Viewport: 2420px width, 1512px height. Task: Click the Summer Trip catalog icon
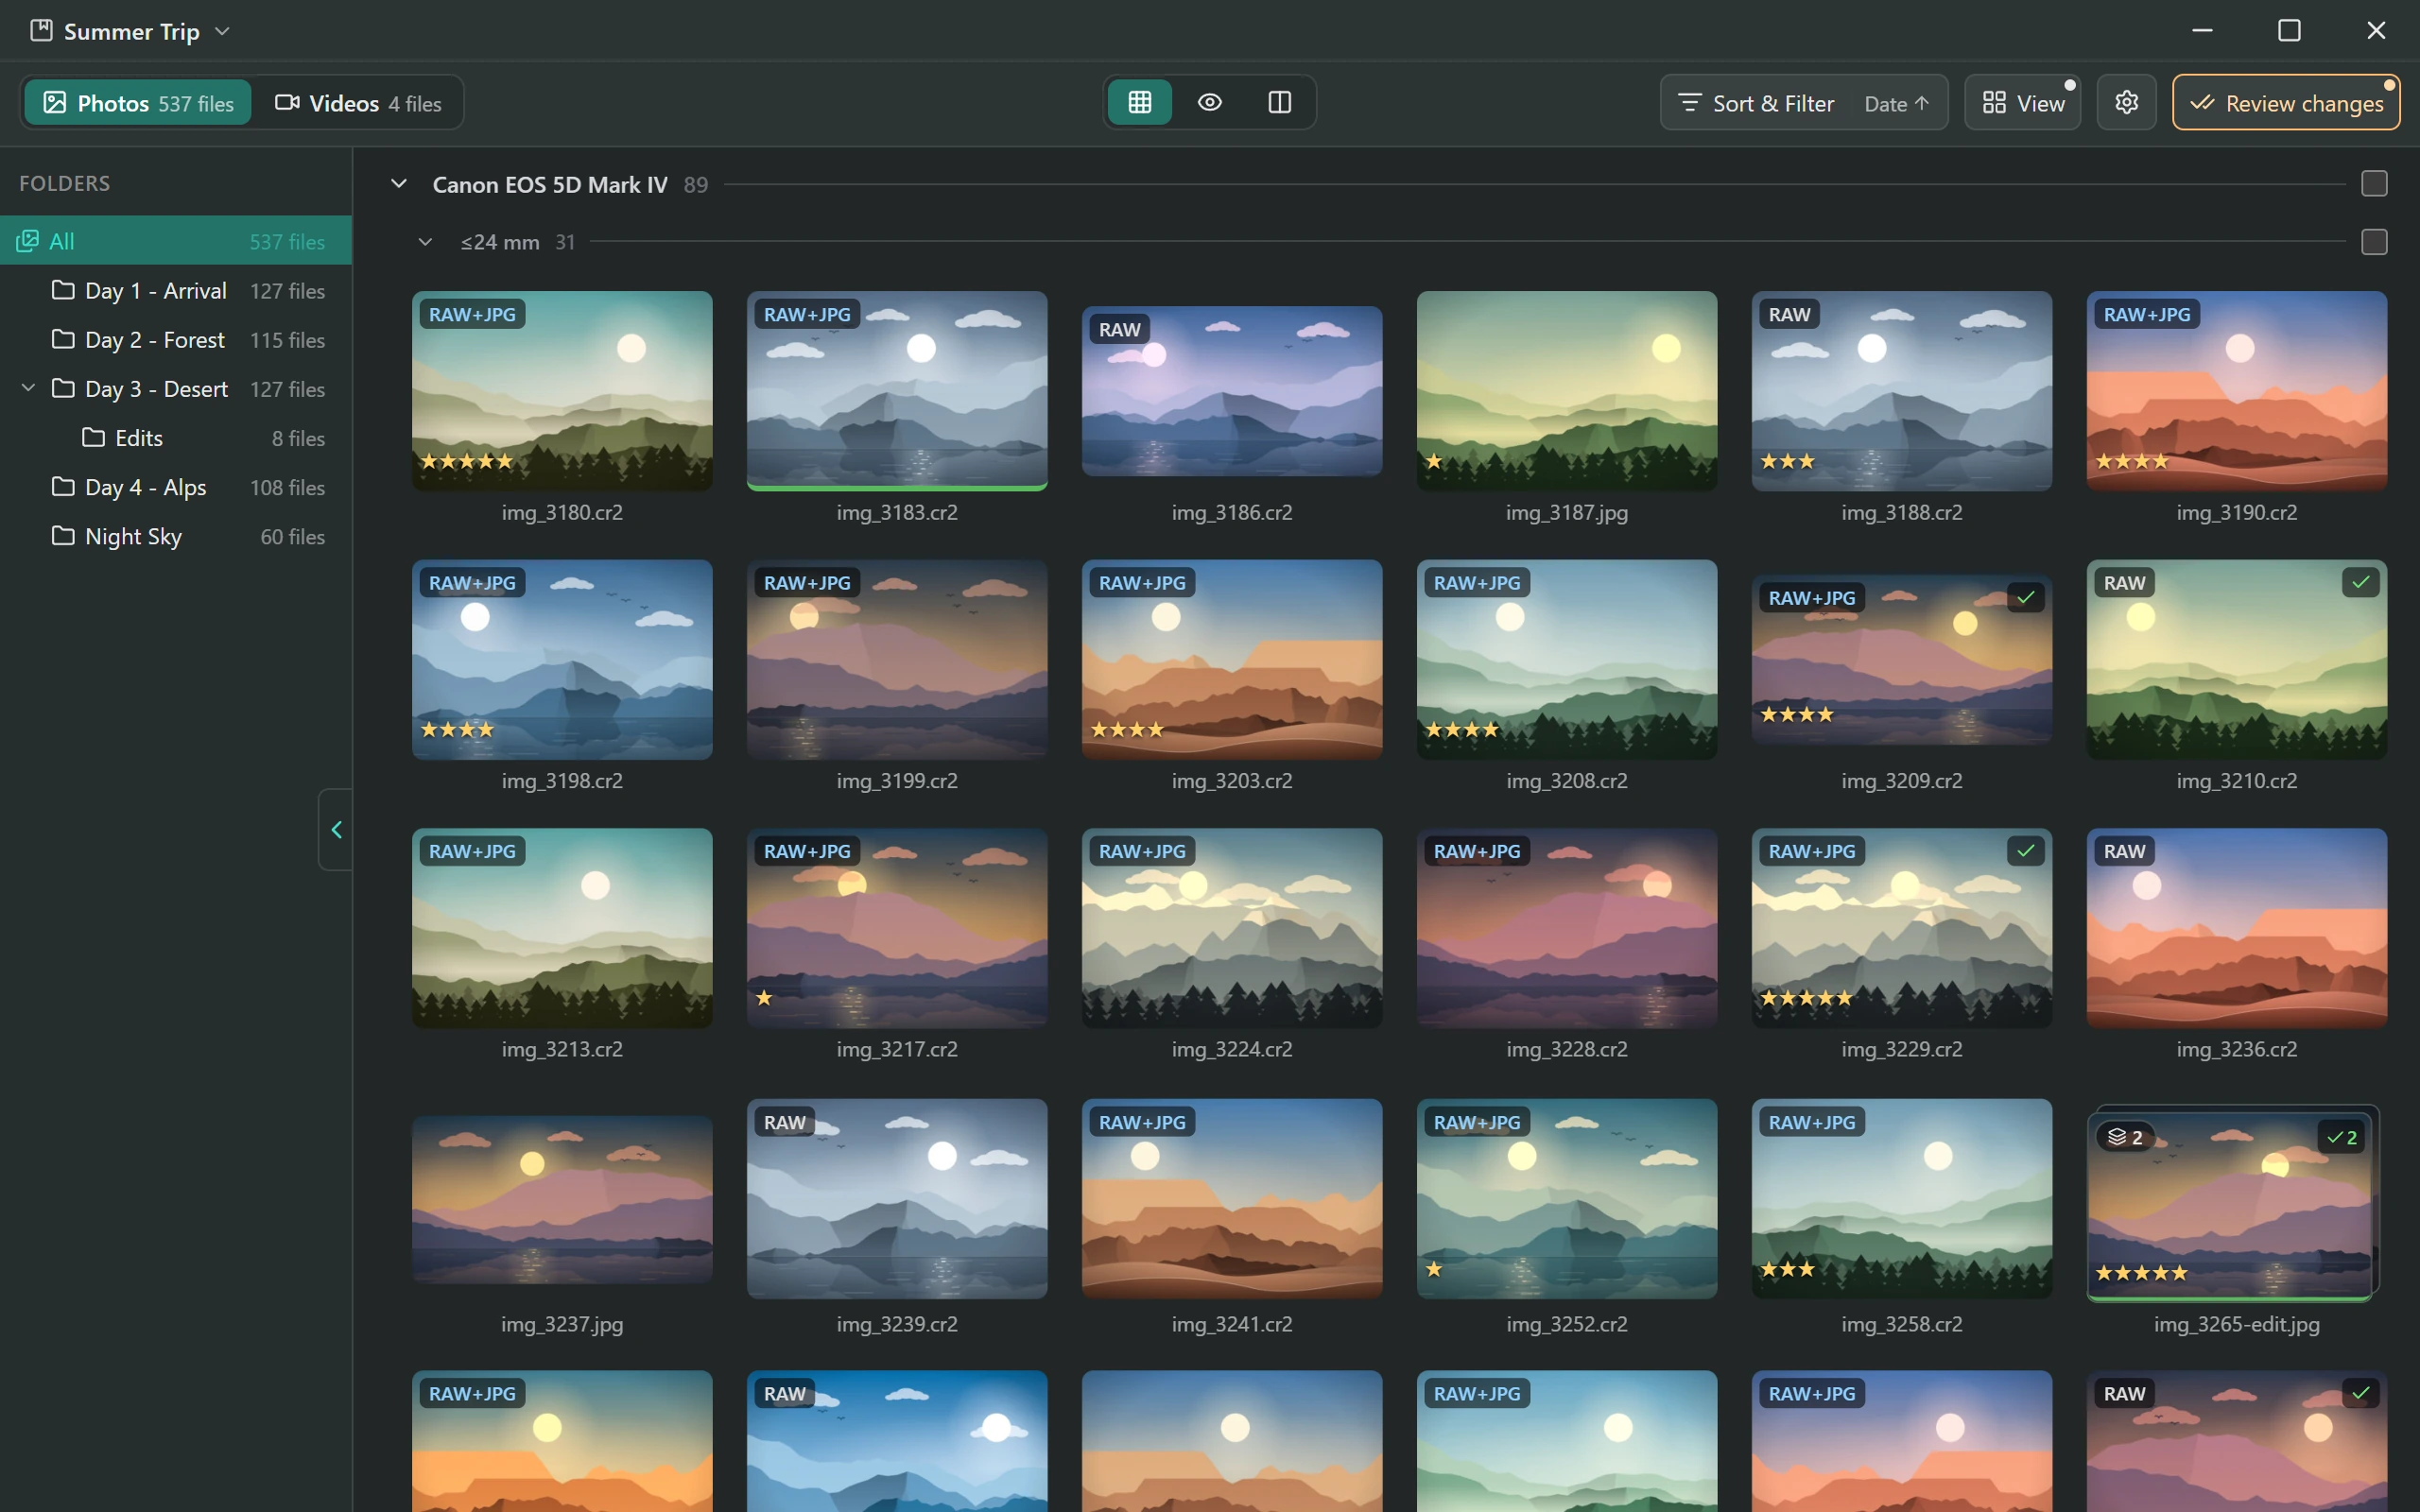41,31
